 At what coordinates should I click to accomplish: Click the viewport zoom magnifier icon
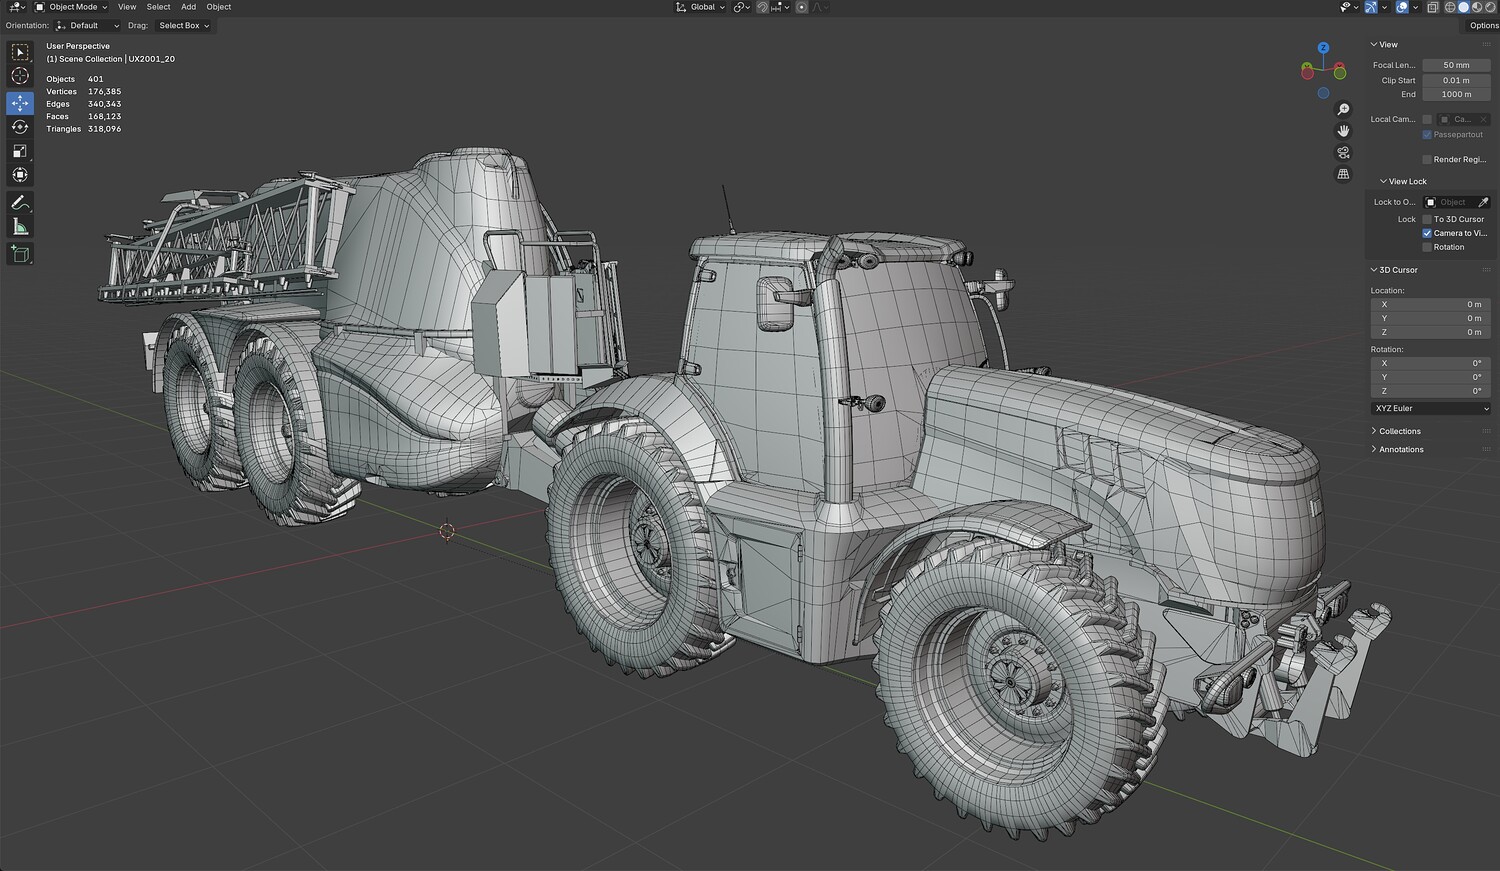point(1344,109)
